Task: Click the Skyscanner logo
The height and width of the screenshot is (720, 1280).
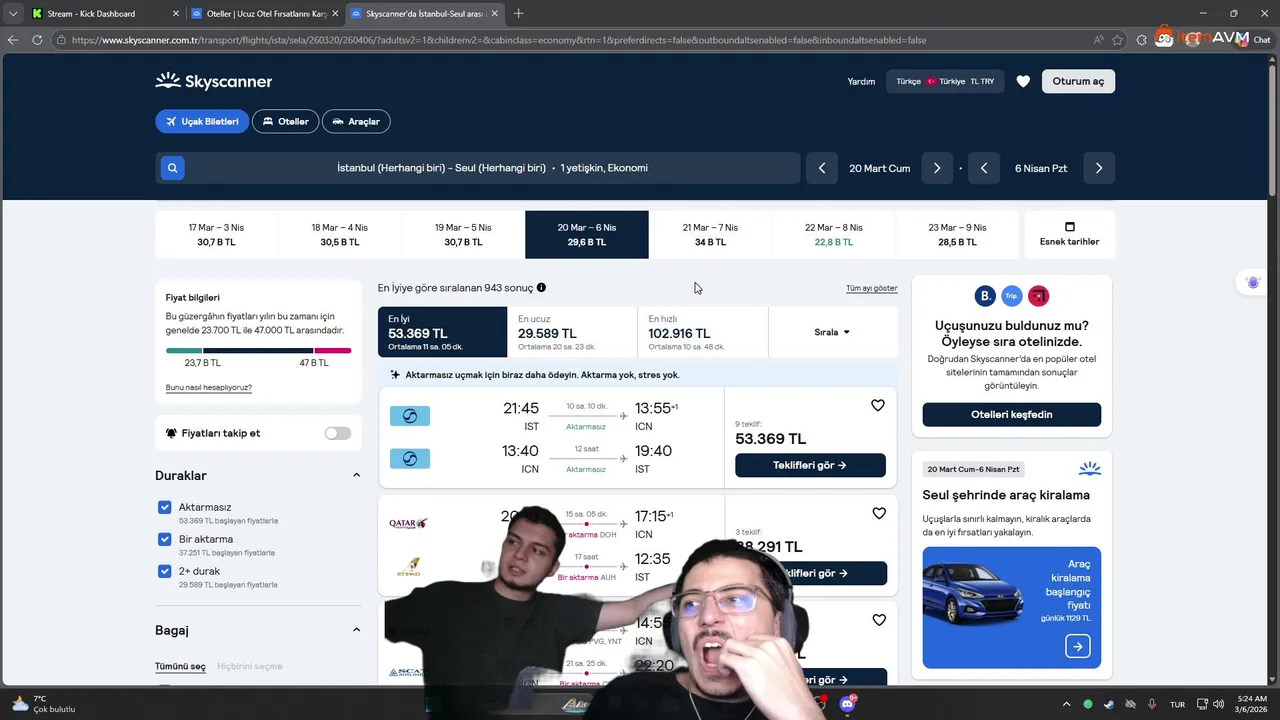Action: click(x=214, y=81)
